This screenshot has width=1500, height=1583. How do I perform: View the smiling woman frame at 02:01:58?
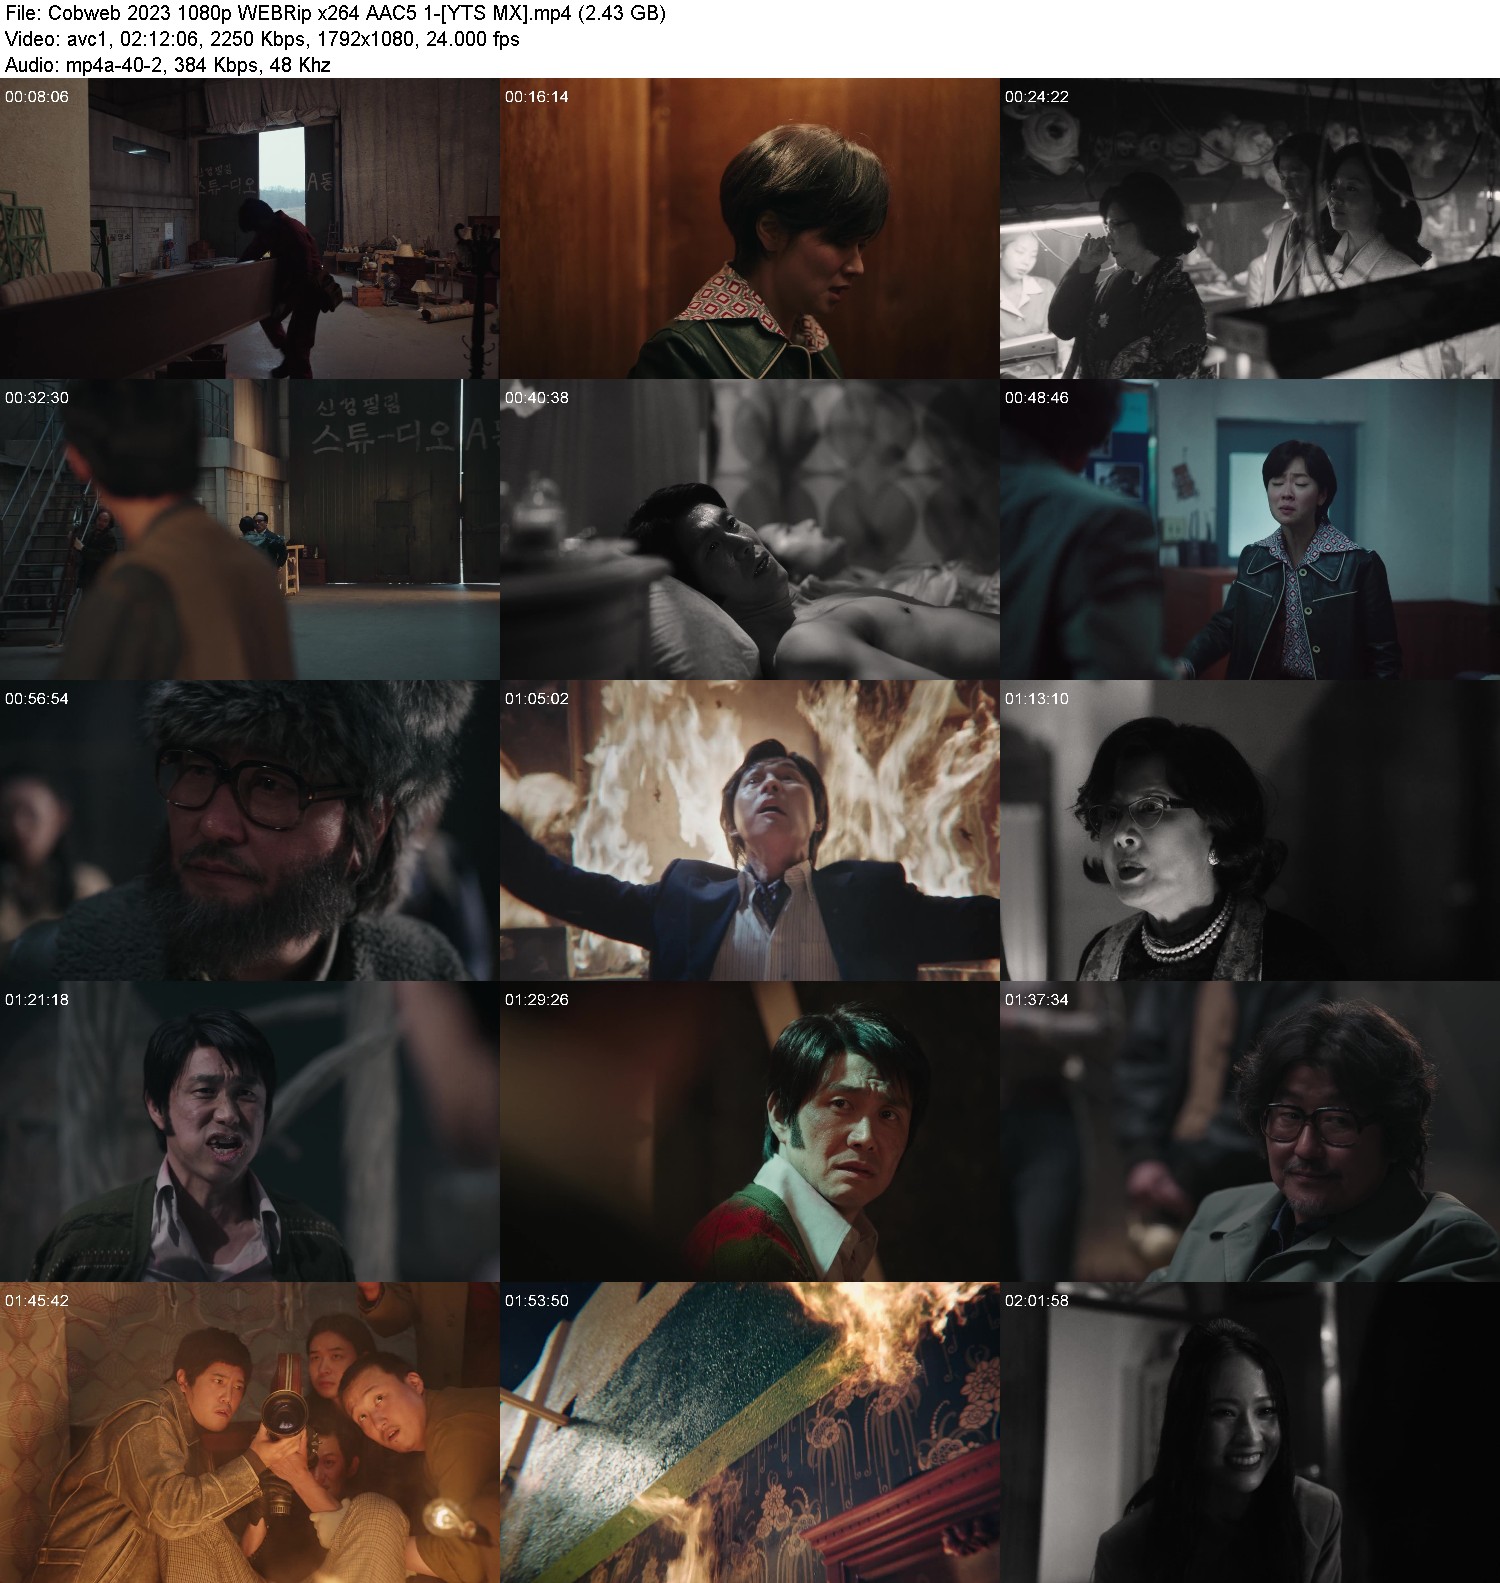pos(1250,1432)
